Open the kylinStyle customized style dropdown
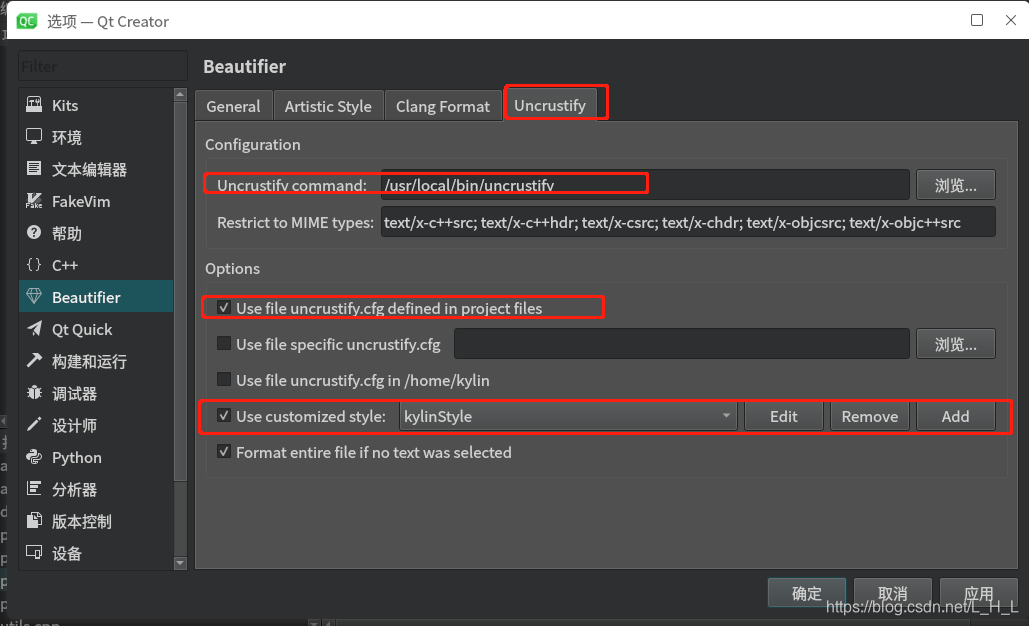Image resolution: width=1029 pixels, height=626 pixels. tap(568, 416)
